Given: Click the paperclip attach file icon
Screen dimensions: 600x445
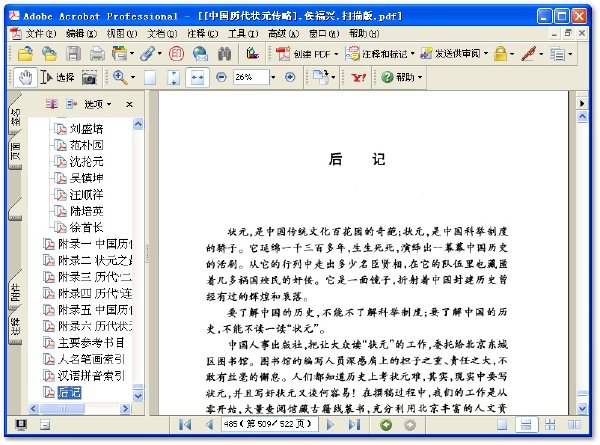Looking at the screenshot, I should click(147, 54).
